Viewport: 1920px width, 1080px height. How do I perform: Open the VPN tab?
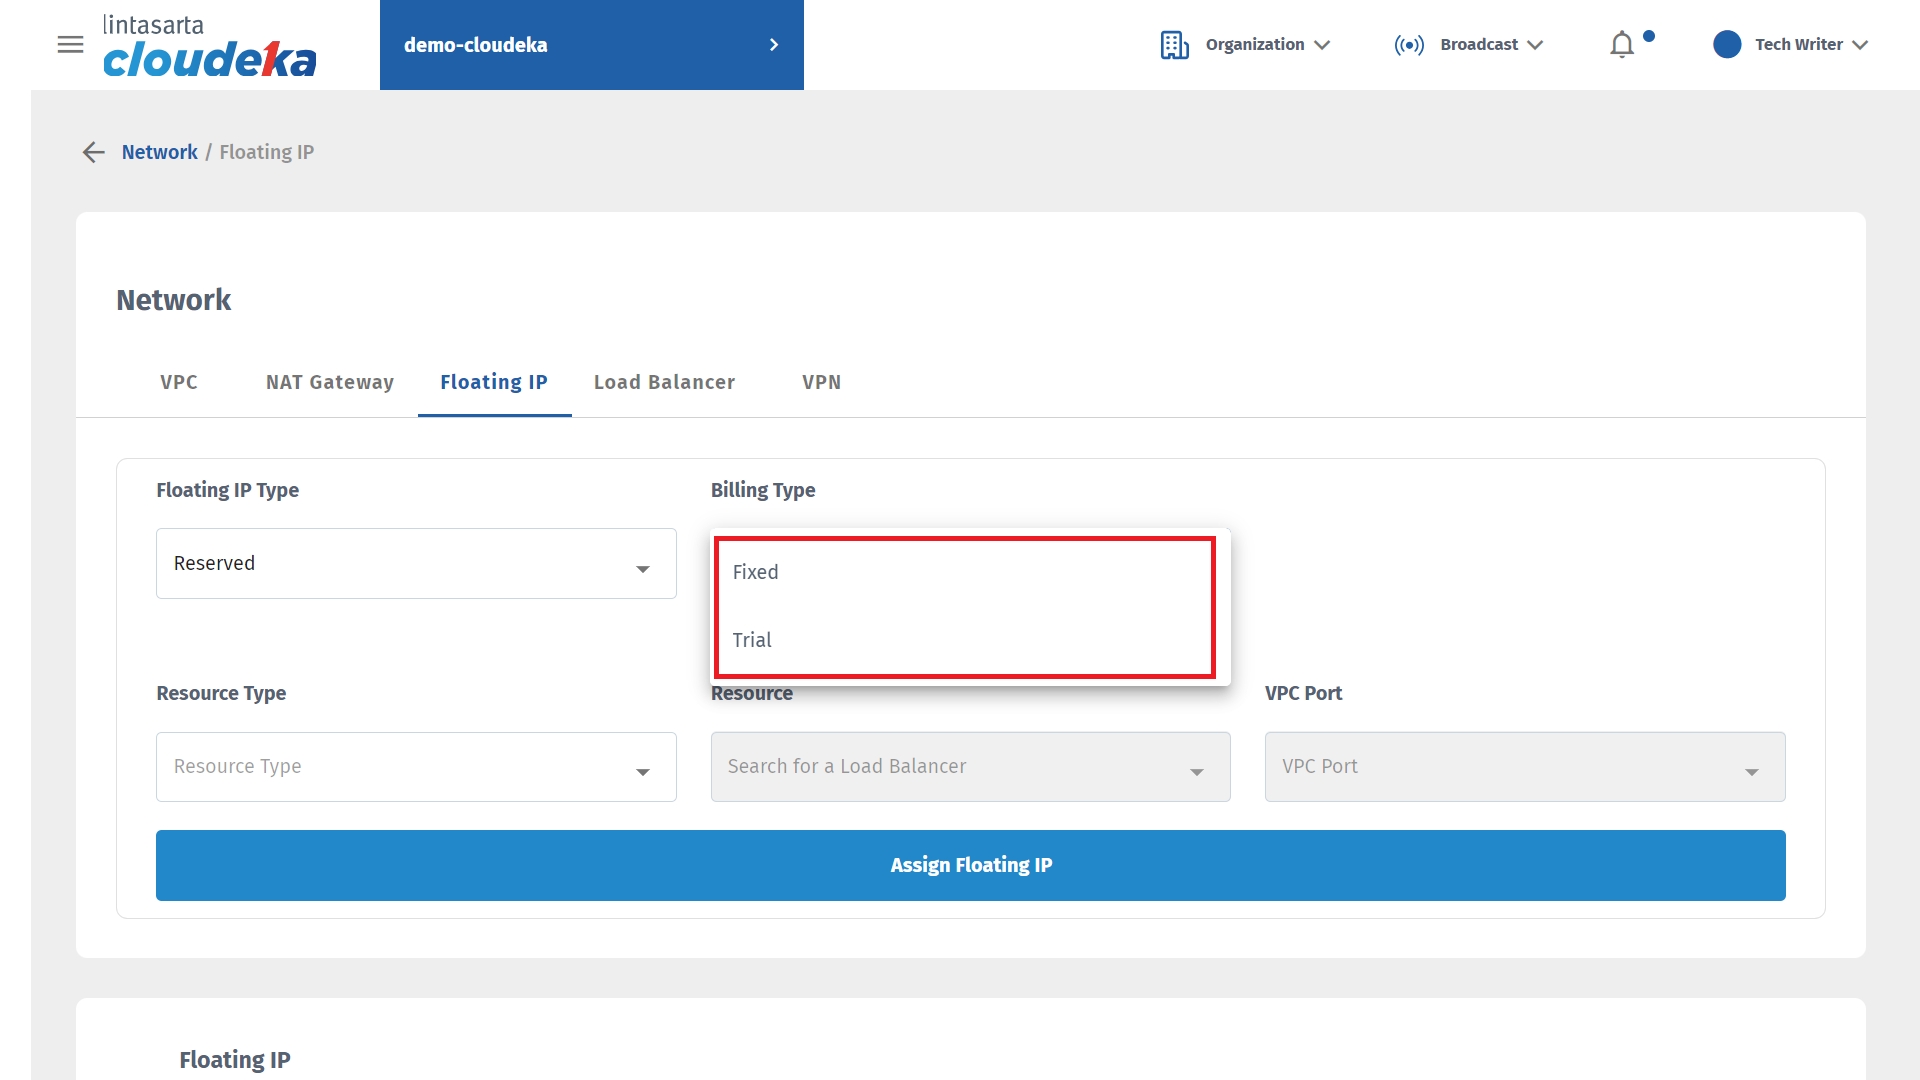pos(821,382)
